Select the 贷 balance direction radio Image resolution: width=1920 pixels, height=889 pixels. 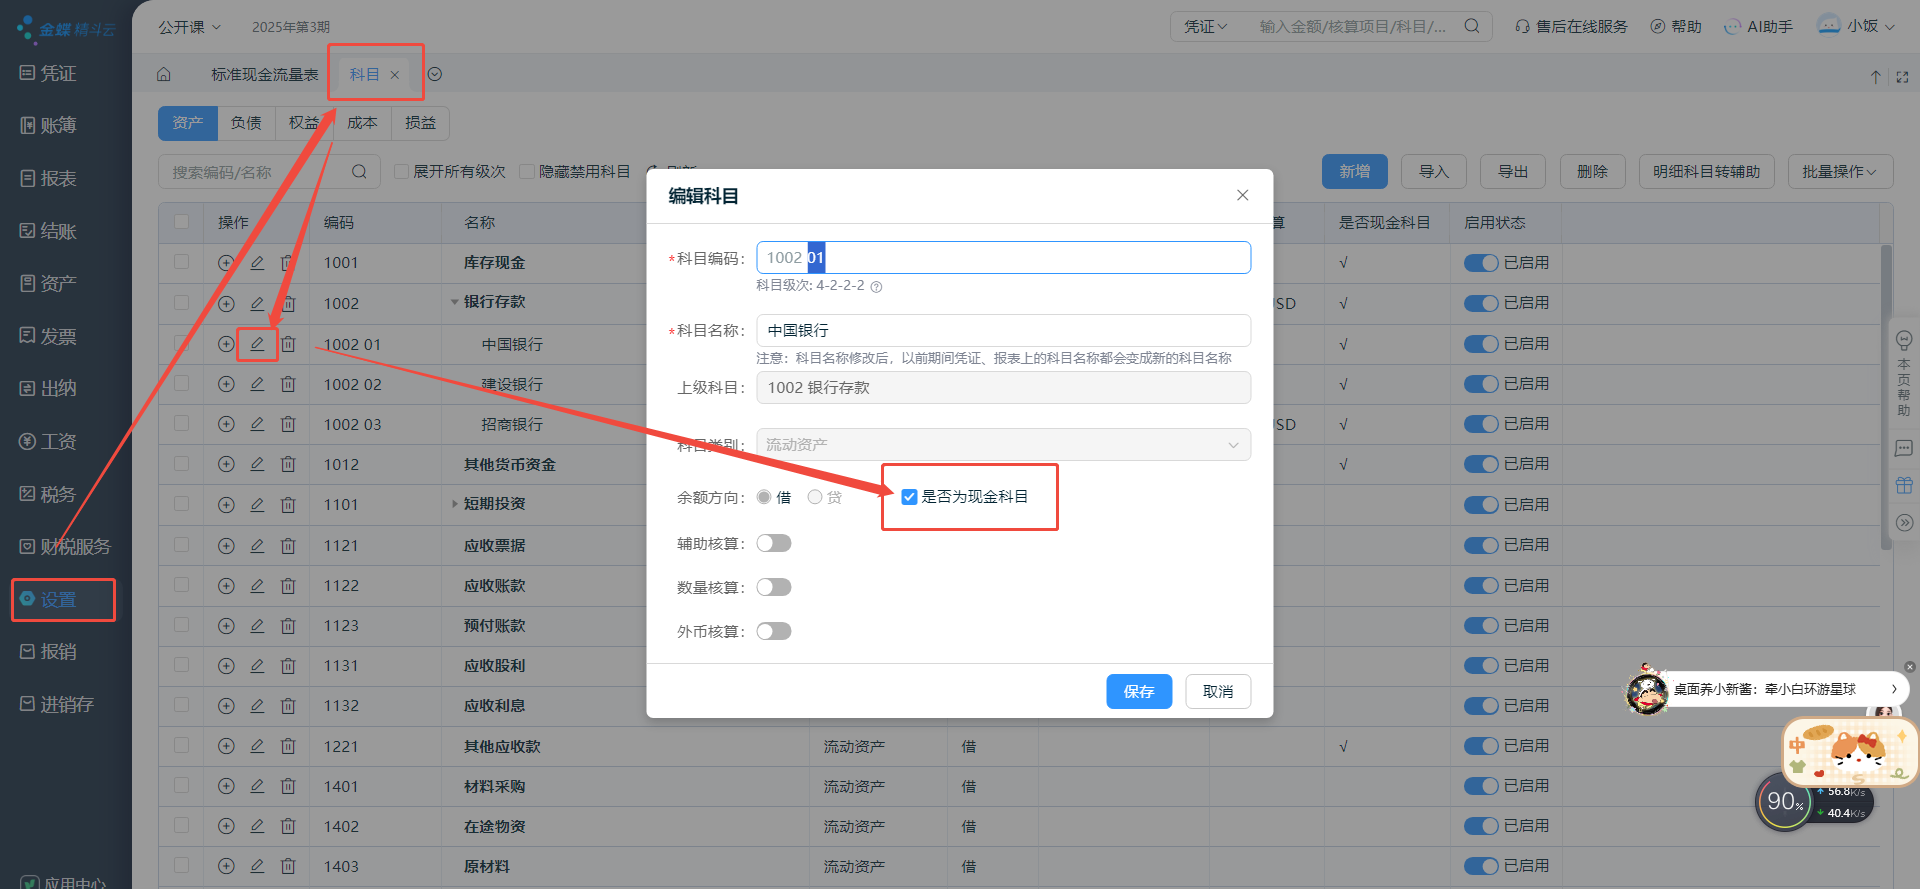pyautogui.click(x=815, y=497)
